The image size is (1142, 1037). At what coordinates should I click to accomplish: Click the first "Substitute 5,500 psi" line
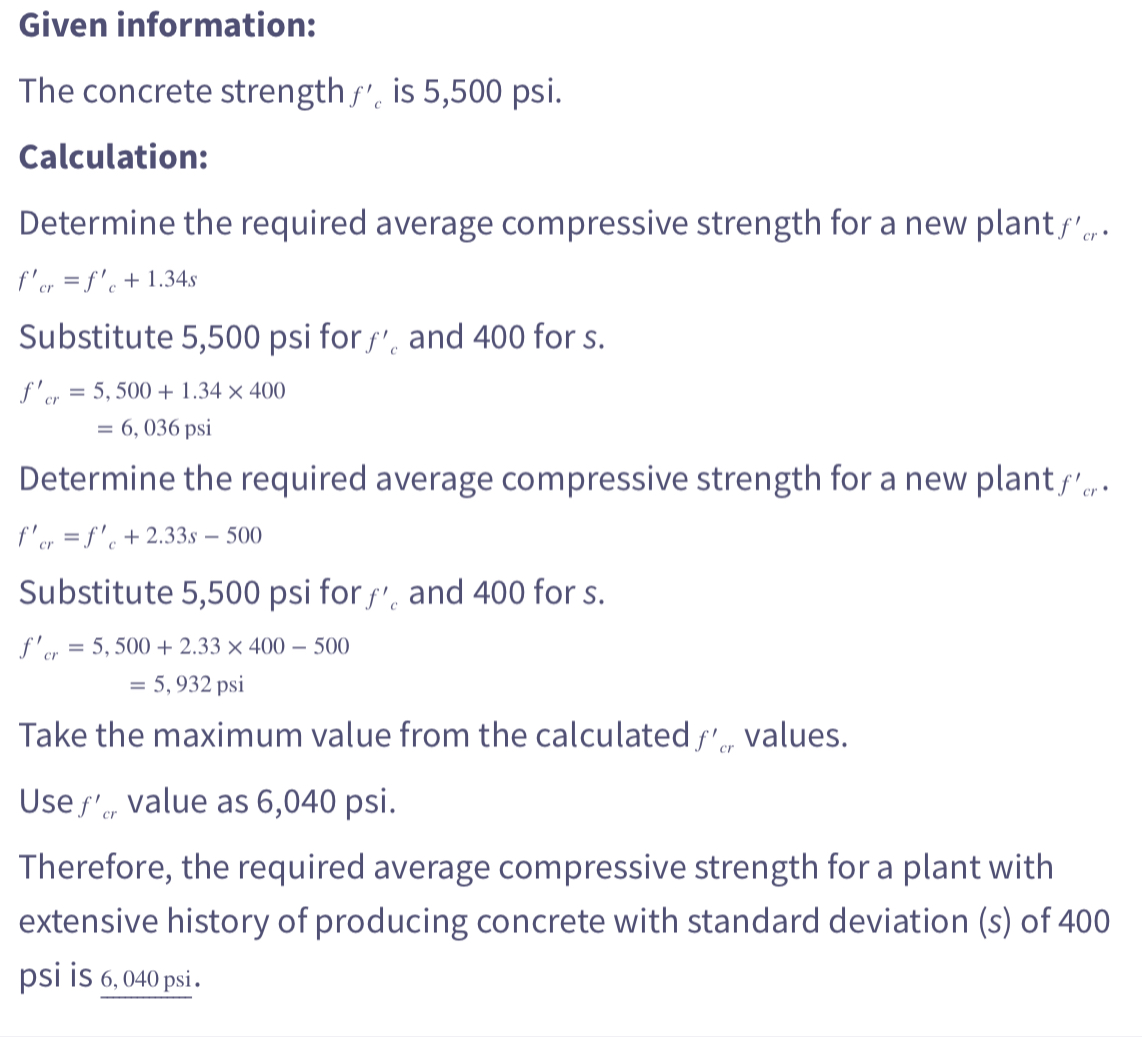point(311,337)
